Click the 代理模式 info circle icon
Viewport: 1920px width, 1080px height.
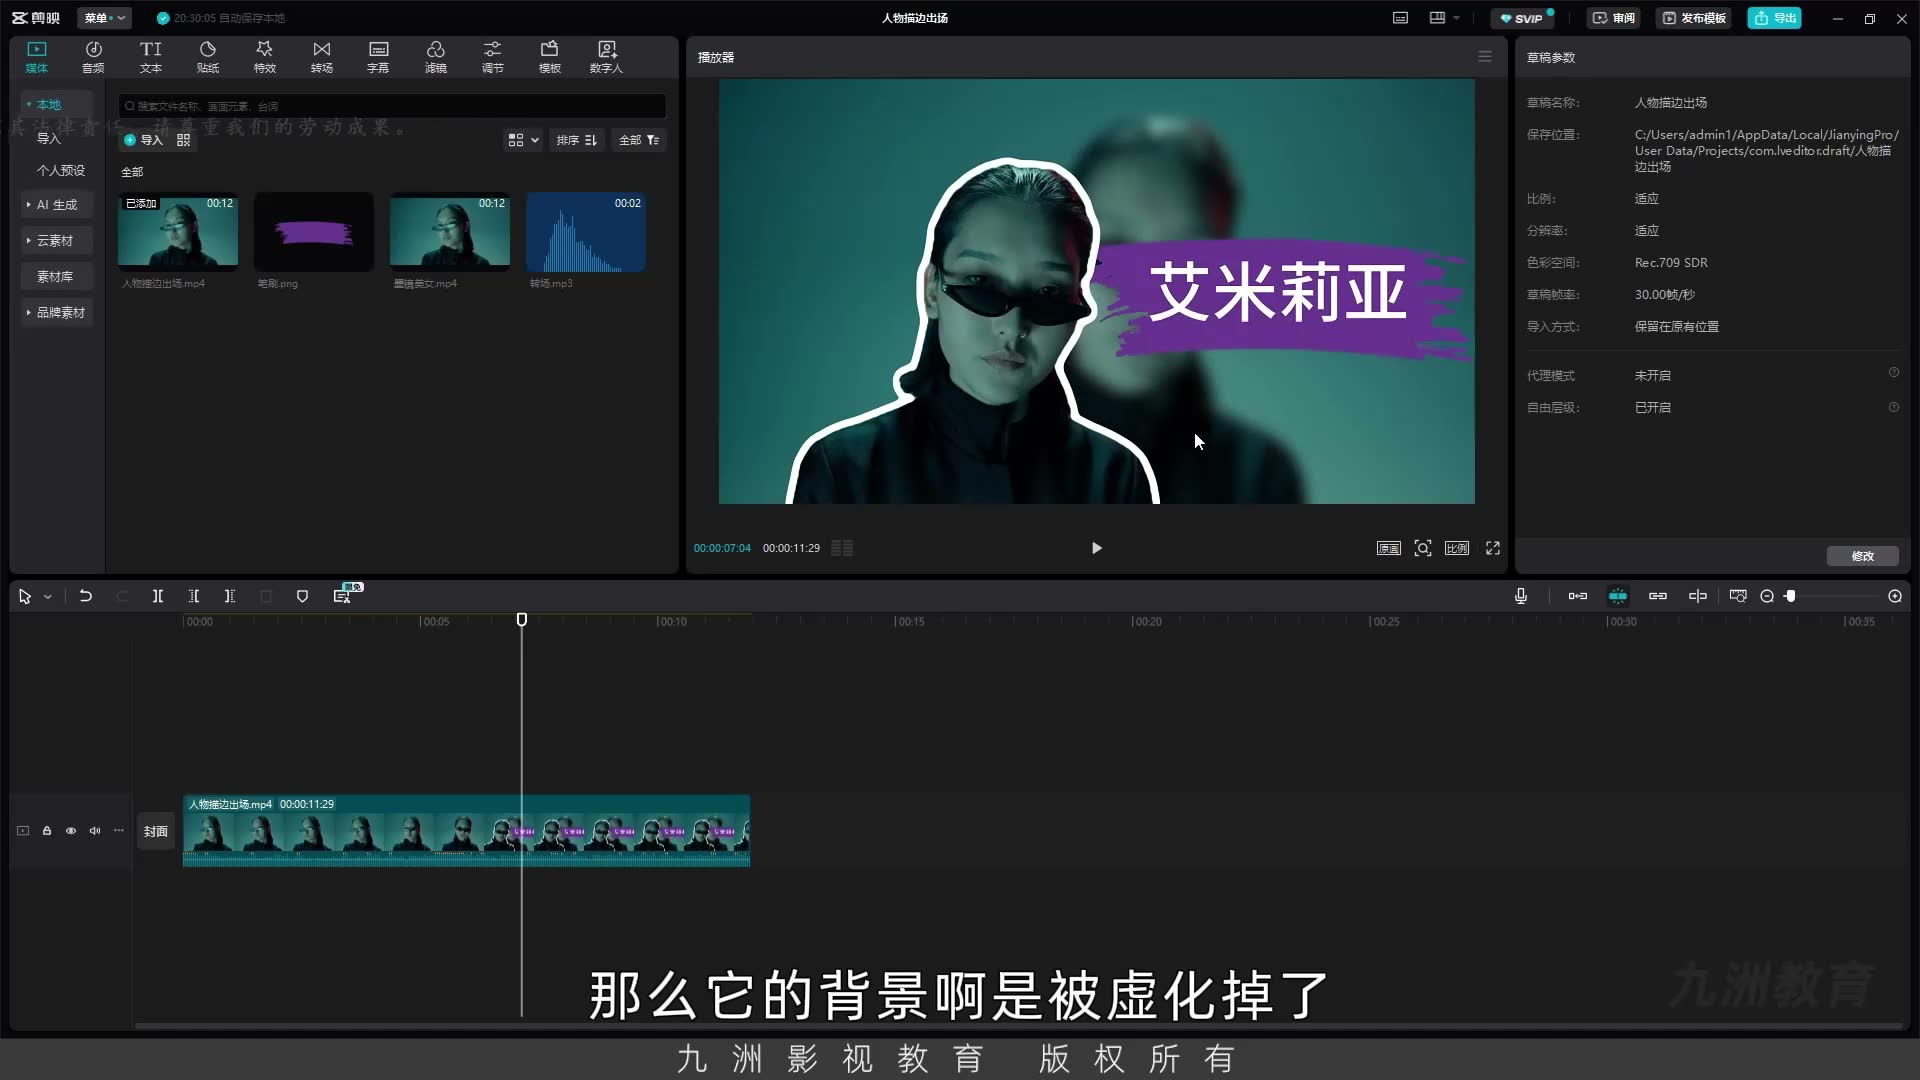coord(1894,372)
